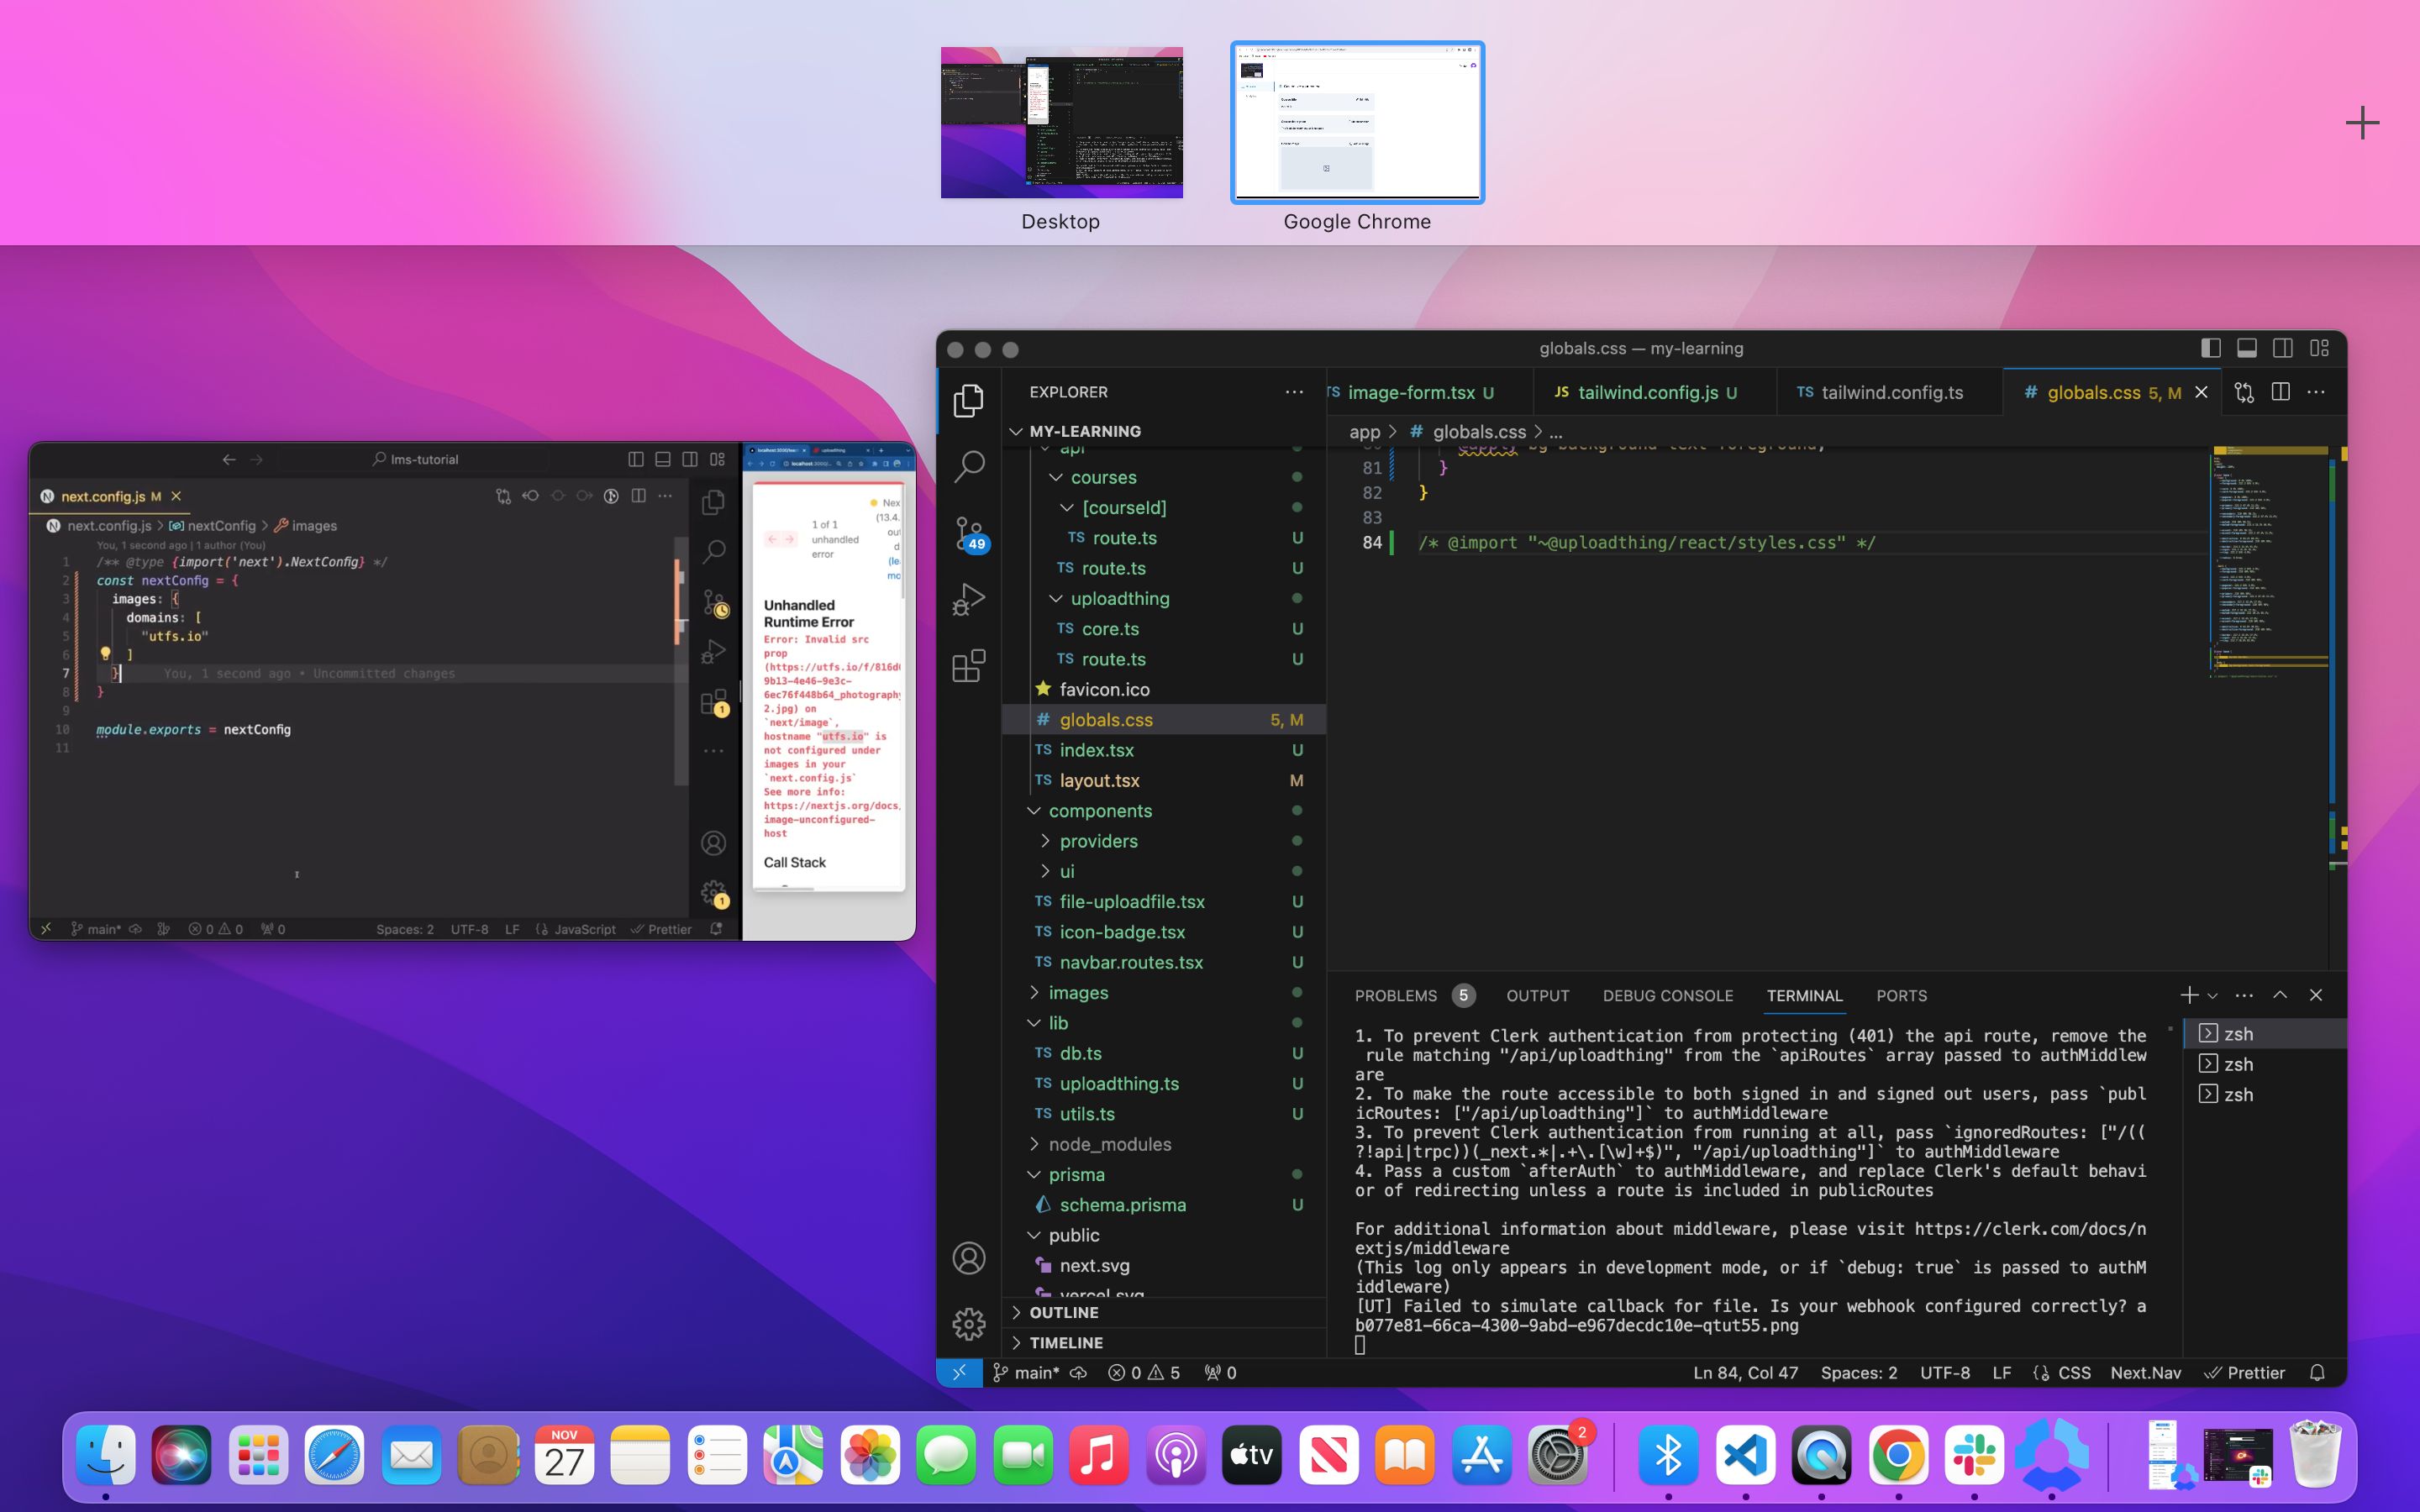Screen dimensions: 2420x1512
Task: Open the Run and Debug view
Action: tap(968, 599)
